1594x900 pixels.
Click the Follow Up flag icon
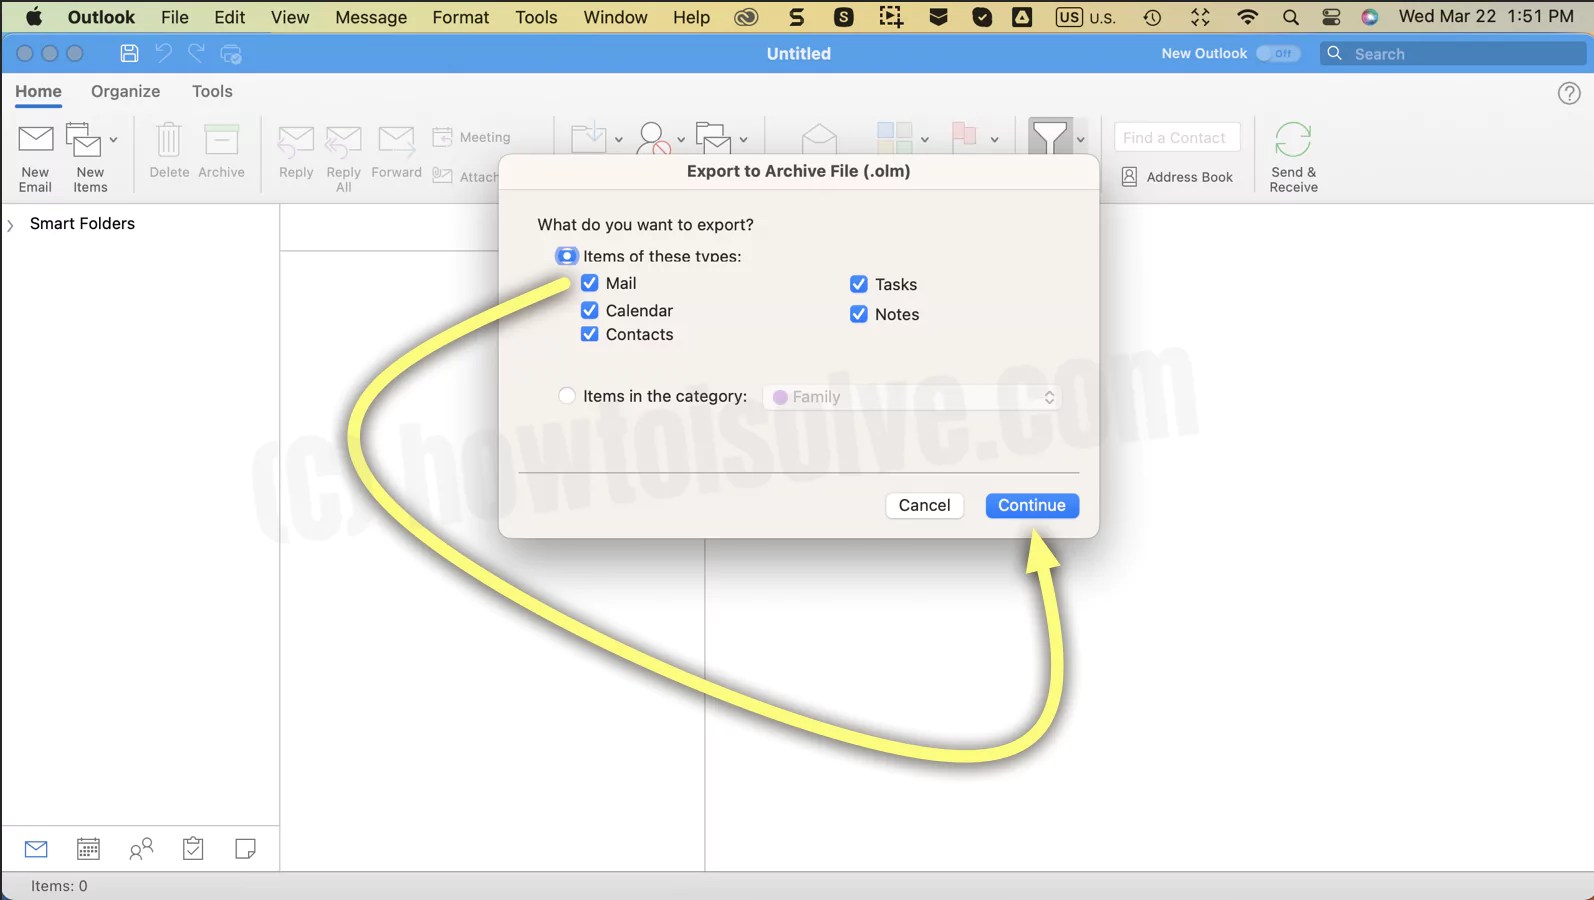[964, 137]
